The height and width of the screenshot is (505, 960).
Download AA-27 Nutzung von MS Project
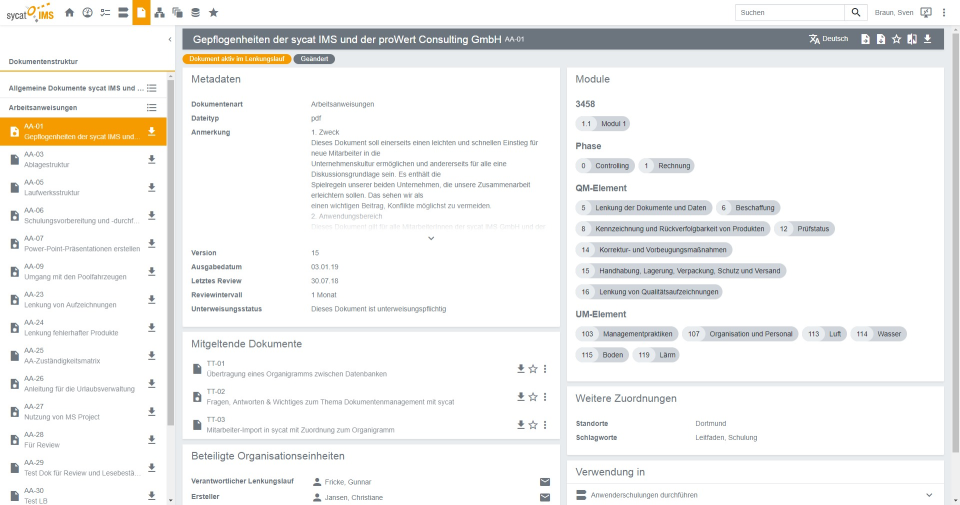click(x=152, y=411)
